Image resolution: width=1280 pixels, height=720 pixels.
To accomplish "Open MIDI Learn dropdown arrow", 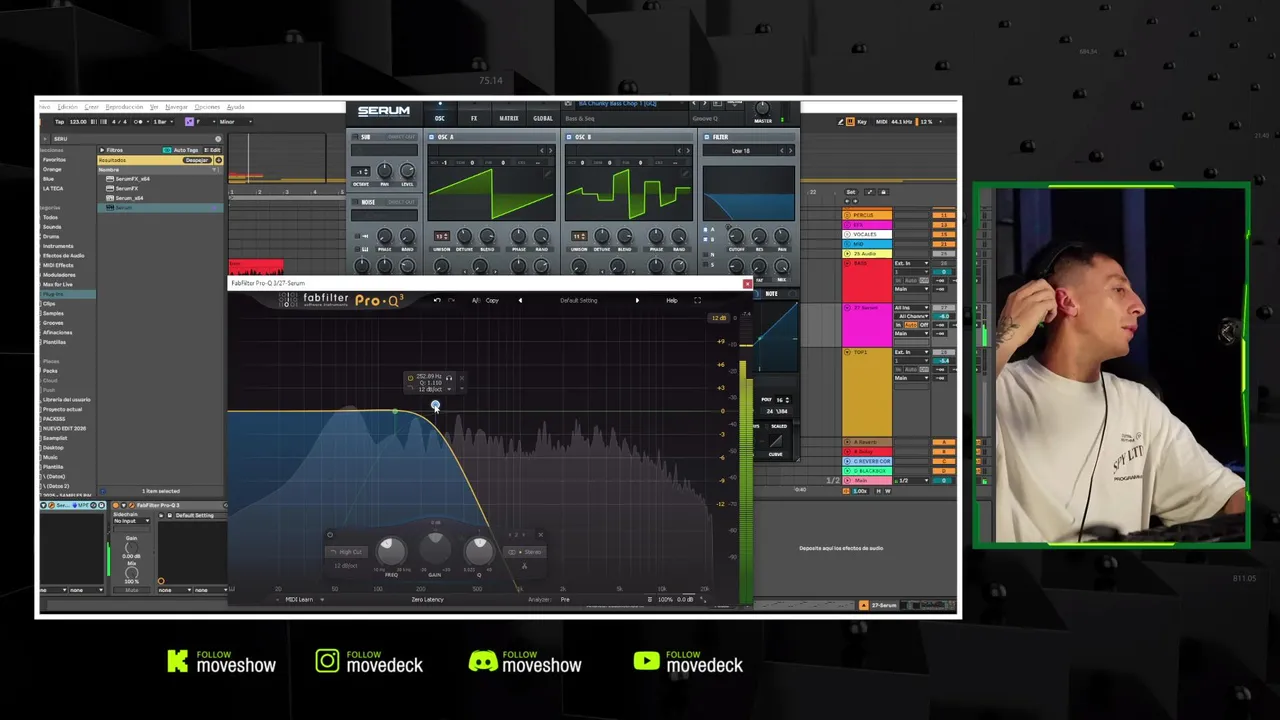I will point(322,599).
